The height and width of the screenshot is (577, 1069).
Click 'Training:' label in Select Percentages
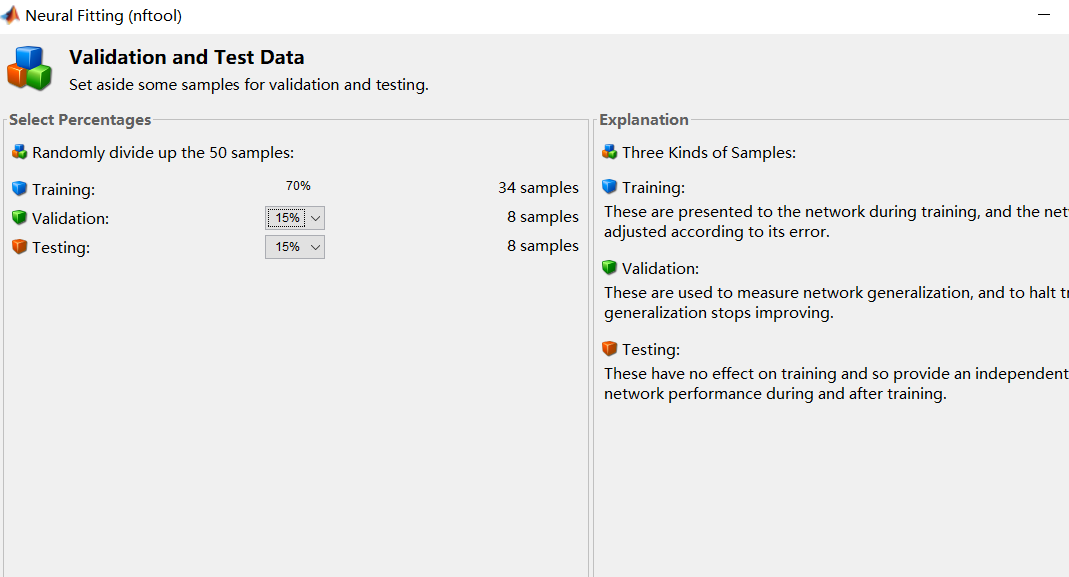(x=63, y=190)
